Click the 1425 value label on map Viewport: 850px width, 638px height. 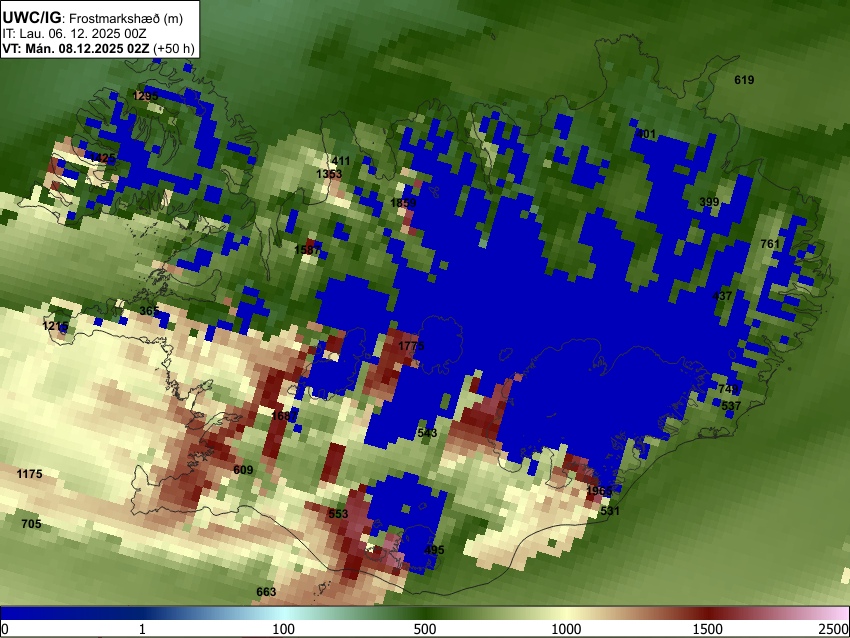coord(102,158)
